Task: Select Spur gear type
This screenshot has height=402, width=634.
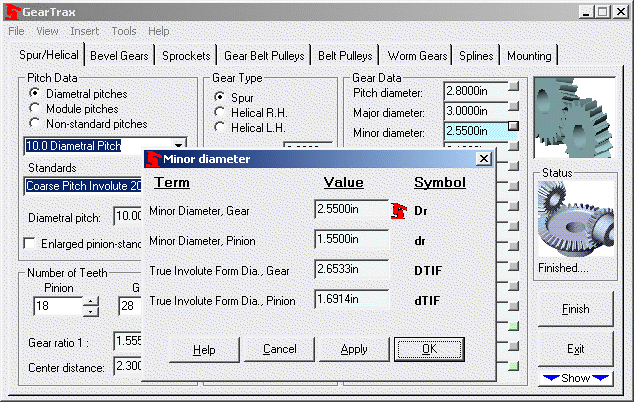Action: point(220,96)
